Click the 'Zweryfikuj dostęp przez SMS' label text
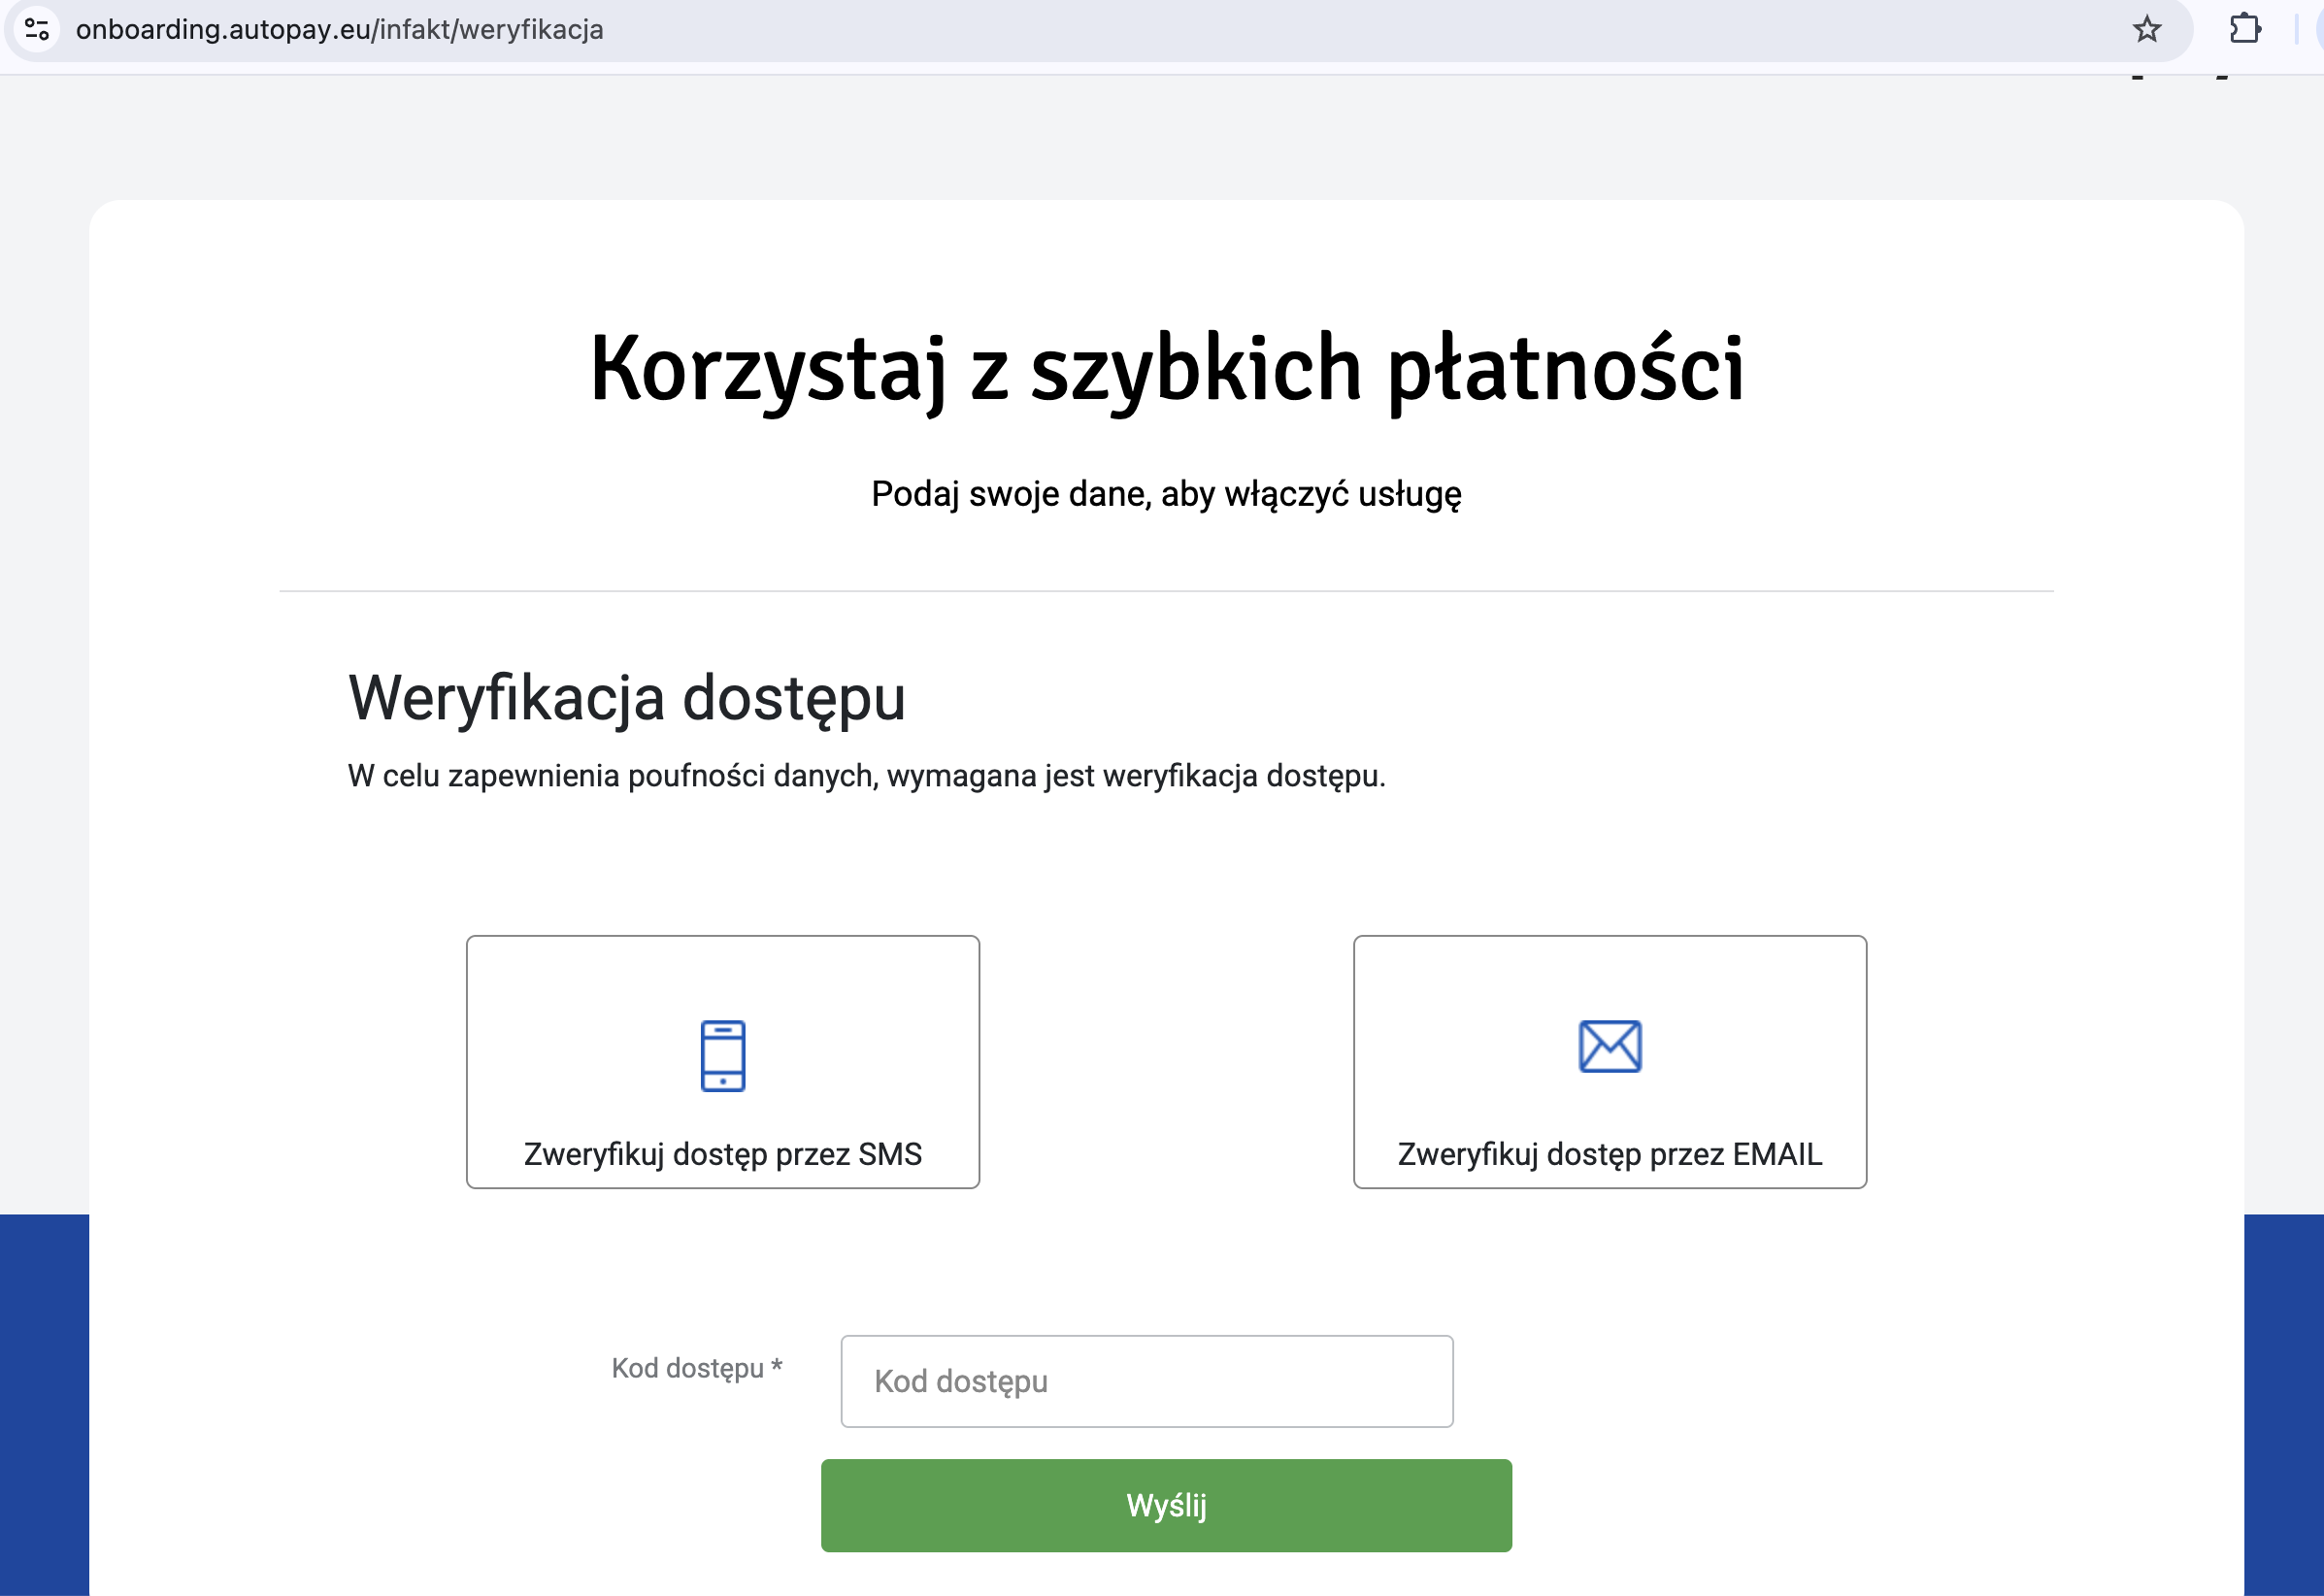The height and width of the screenshot is (1596, 2324). coord(723,1155)
